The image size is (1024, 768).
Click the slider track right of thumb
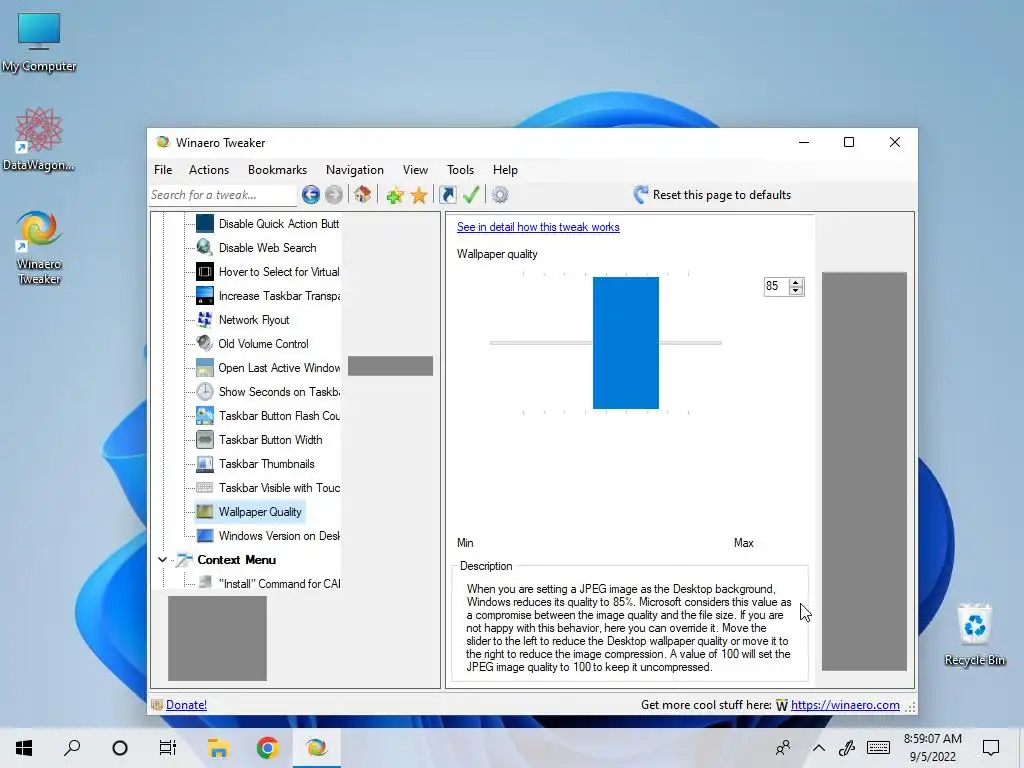[690, 343]
